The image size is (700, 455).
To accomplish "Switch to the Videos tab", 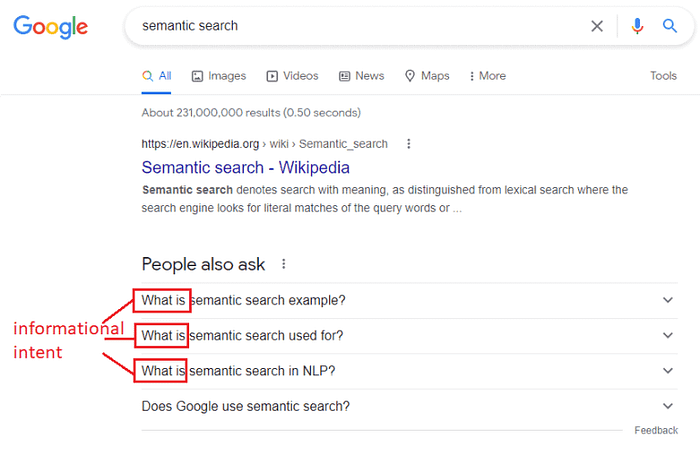I will coord(292,76).
